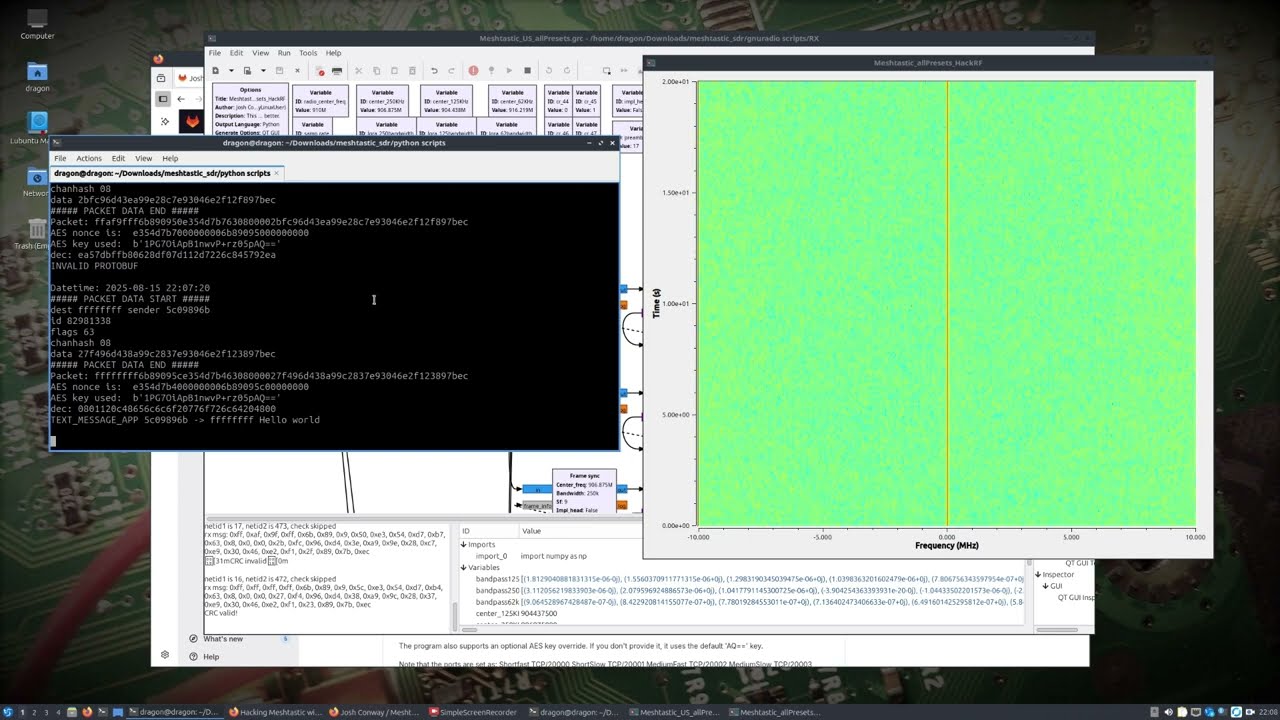This screenshot has height=720, width=1280.
Task: Toggle the Firefox sidebar icon
Action: (163, 99)
